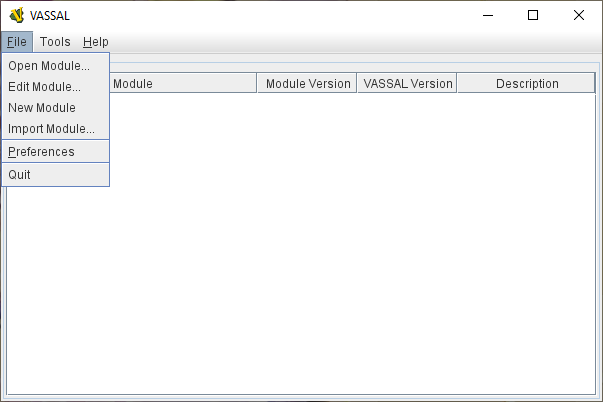
Task: Minimize the VASSAL window
Action: 488,15
